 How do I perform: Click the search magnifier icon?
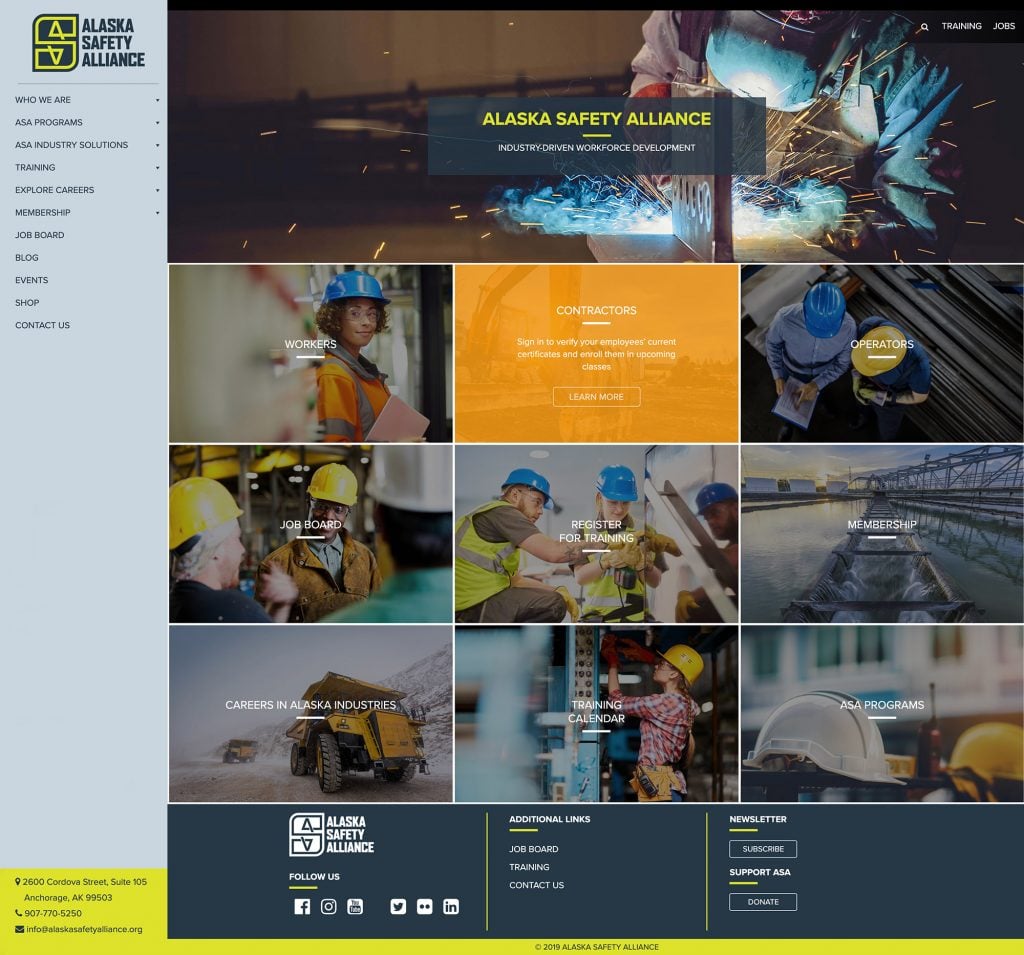coord(924,27)
